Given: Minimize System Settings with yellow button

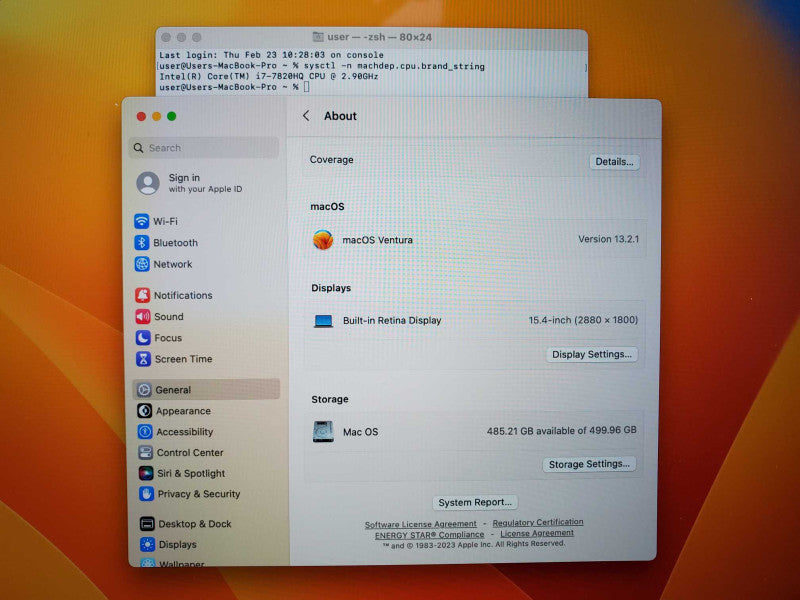Looking at the screenshot, I should point(157,116).
